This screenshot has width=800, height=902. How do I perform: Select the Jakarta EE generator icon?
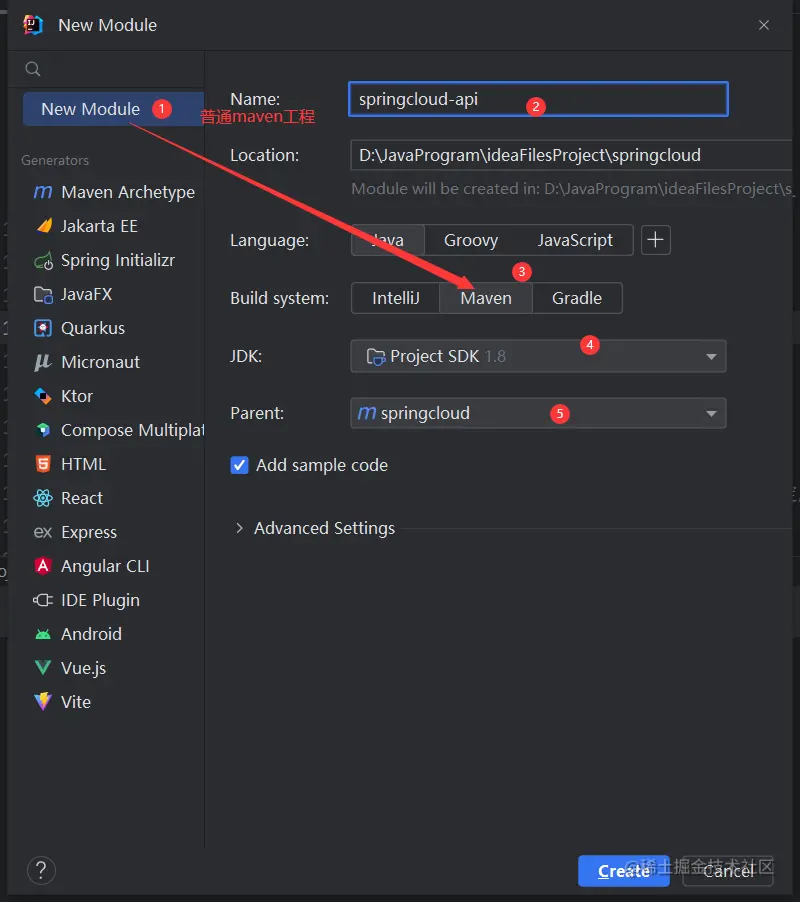[x=44, y=226]
